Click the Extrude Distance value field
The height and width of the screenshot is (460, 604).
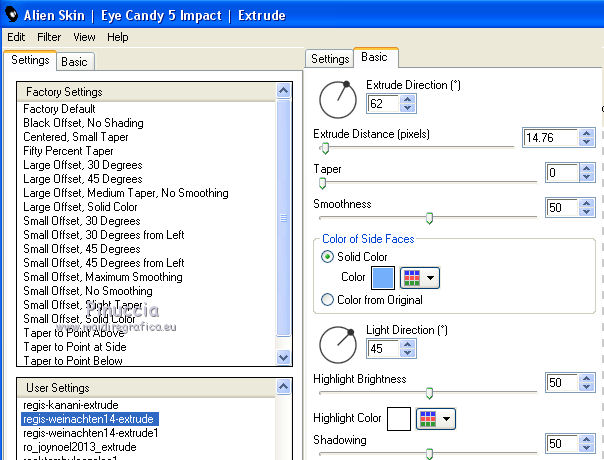(x=550, y=138)
